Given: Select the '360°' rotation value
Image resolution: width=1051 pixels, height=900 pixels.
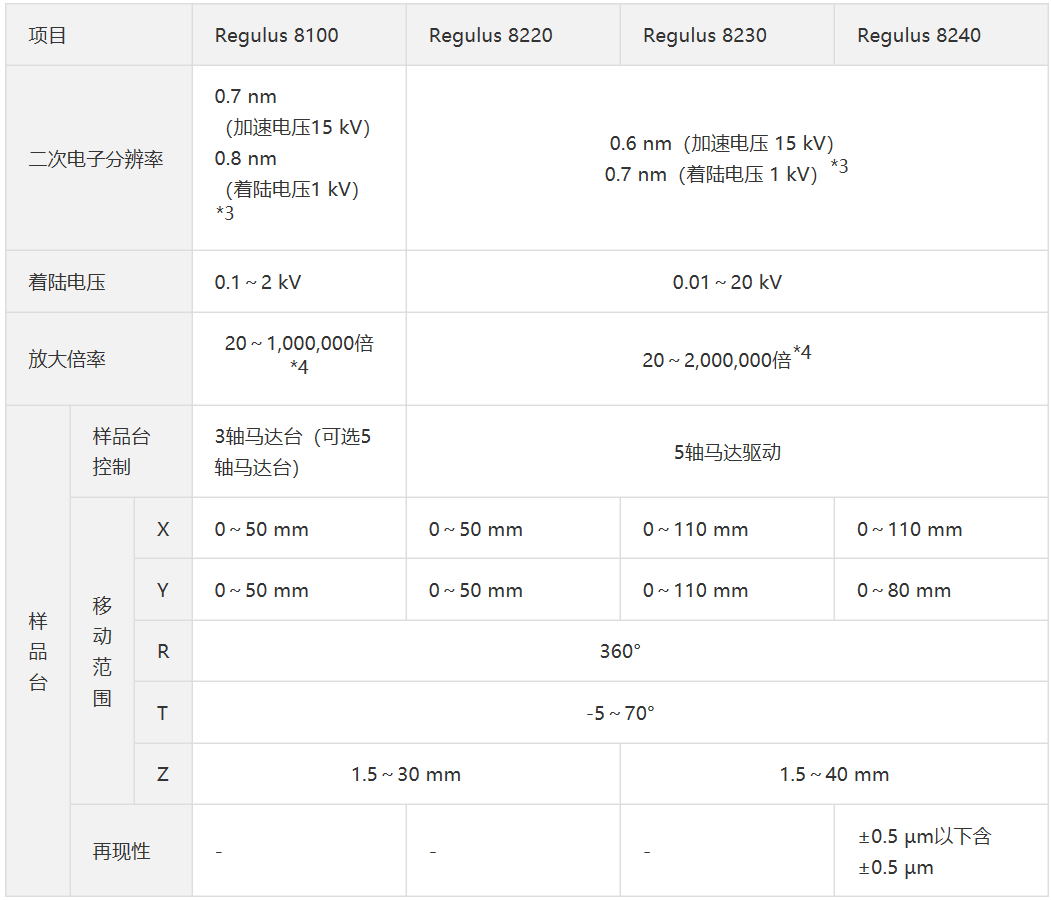Looking at the screenshot, I should [620, 651].
